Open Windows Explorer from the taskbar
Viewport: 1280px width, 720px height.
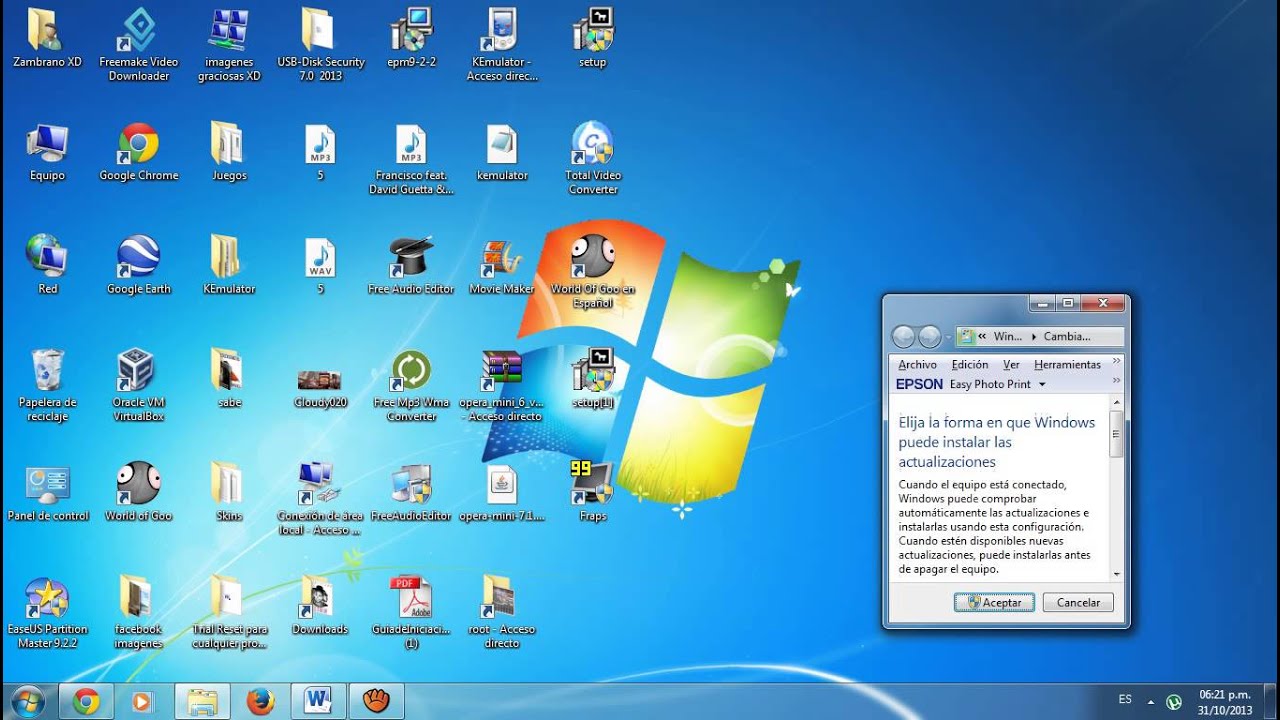(x=202, y=702)
